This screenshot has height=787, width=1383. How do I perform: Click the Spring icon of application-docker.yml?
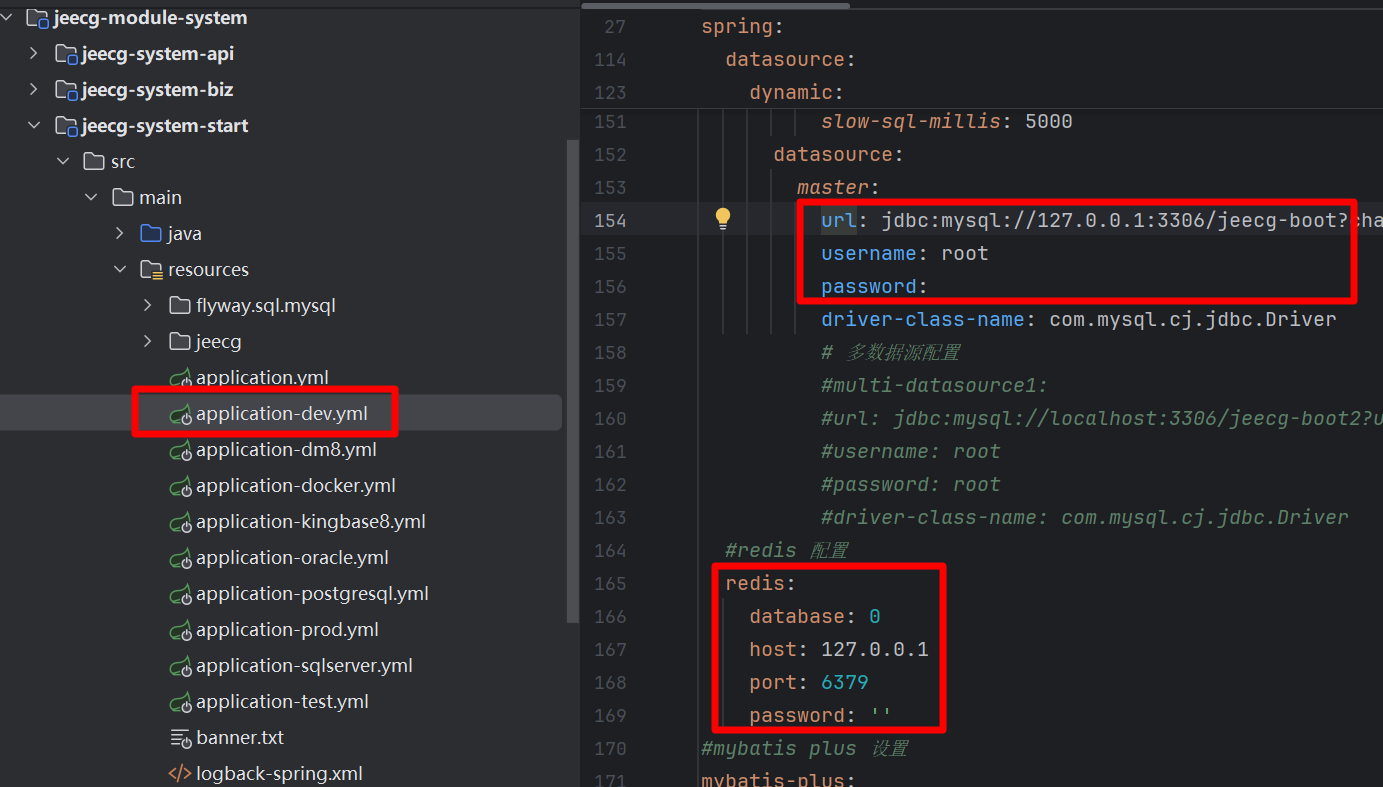[x=180, y=486]
